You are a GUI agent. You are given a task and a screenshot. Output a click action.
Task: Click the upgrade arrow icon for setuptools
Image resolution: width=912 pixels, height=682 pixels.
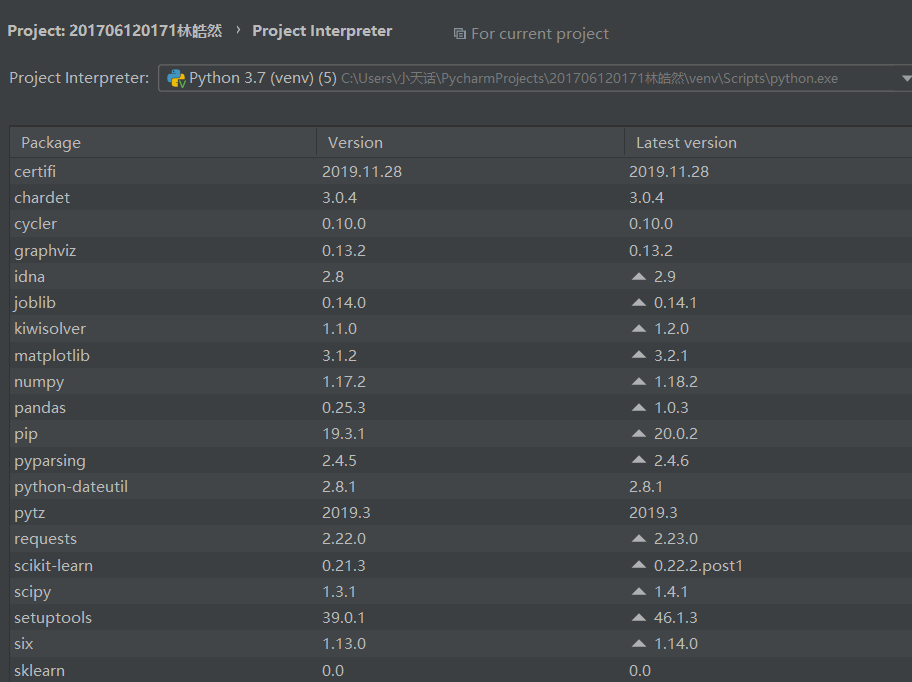tap(639, 618)
